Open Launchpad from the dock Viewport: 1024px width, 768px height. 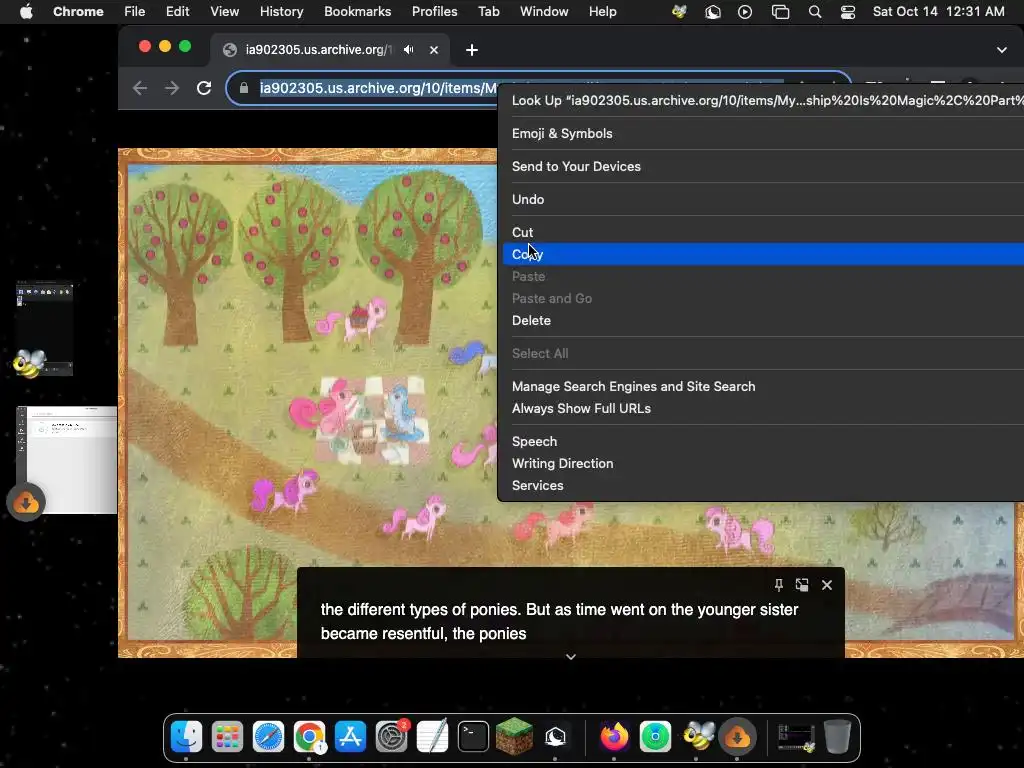click(227, 737)
